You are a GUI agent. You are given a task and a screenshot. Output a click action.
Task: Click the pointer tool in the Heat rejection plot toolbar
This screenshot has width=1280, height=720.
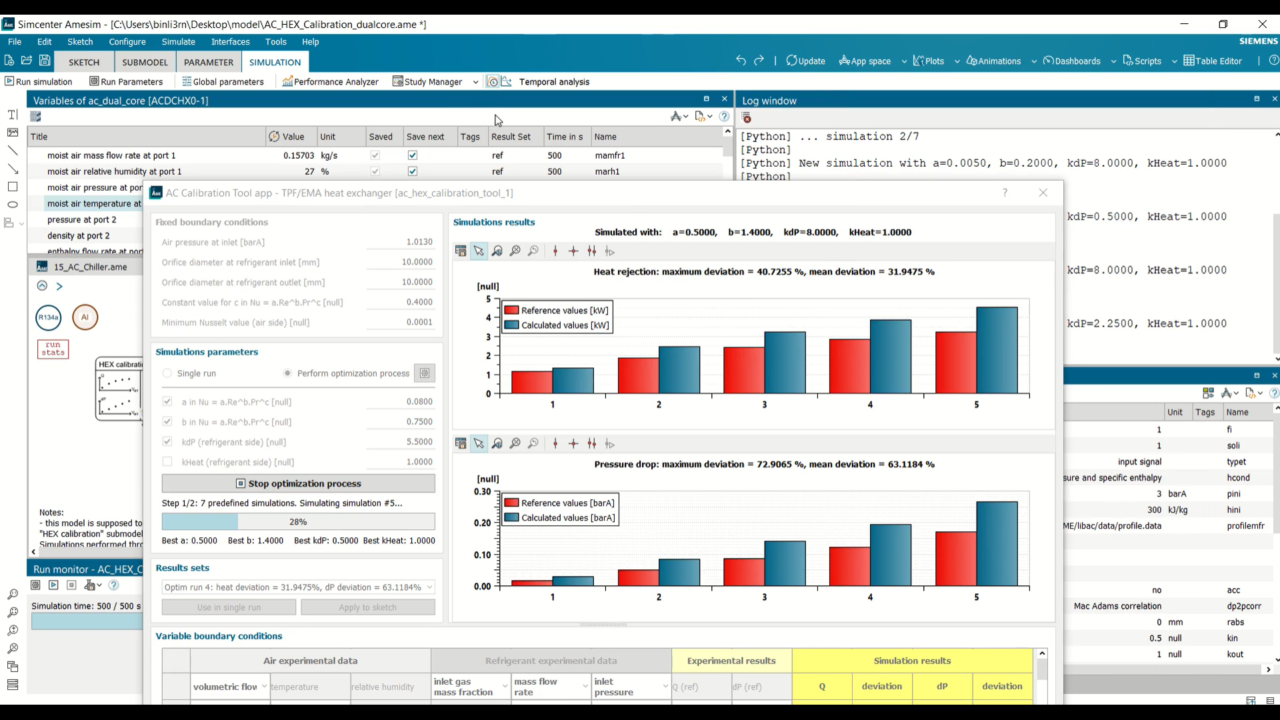[x=479, y=251]
